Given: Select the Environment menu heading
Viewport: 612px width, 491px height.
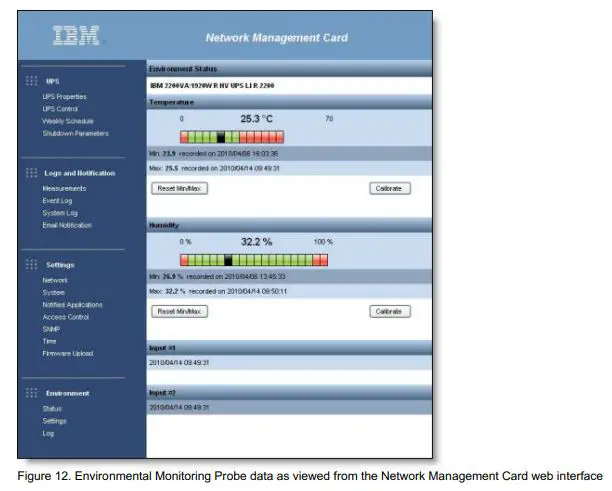Looking at the screenshot, I should (68, 393).
